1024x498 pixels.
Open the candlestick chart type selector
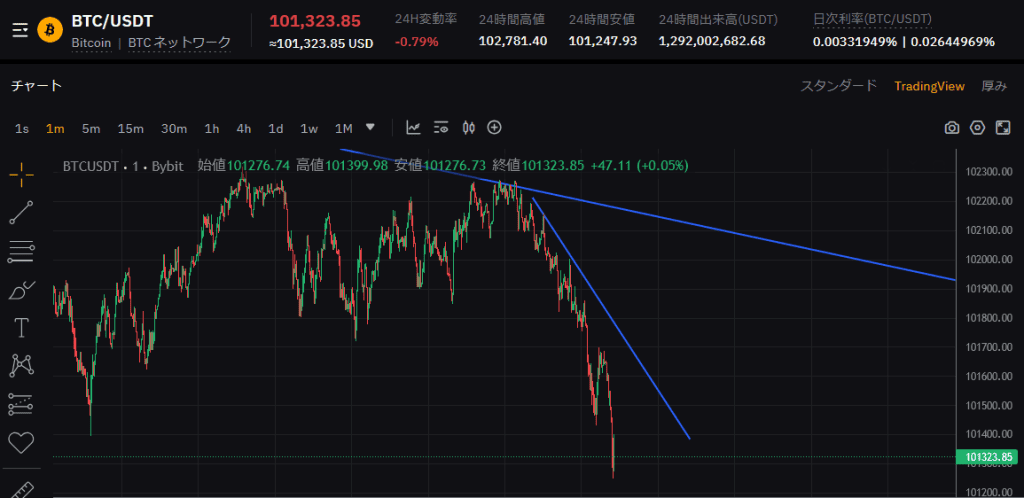click(467, 127)
